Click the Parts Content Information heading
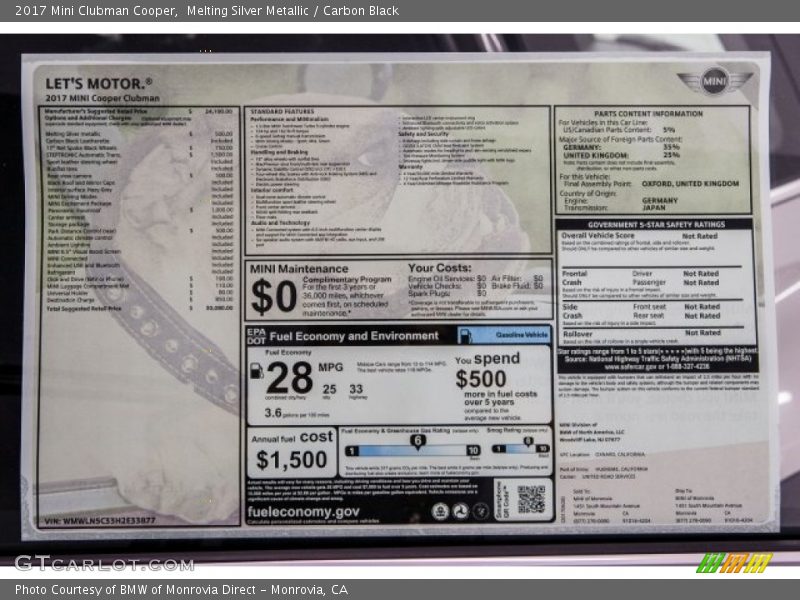The width and height of the screenshot is (800, 600). [655, 113]
